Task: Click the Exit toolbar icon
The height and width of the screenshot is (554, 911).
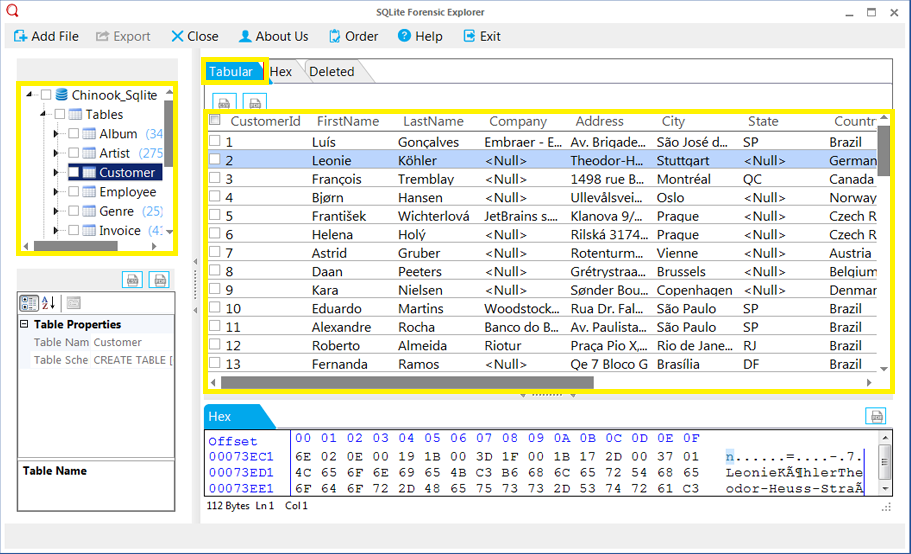Action: 469,36
